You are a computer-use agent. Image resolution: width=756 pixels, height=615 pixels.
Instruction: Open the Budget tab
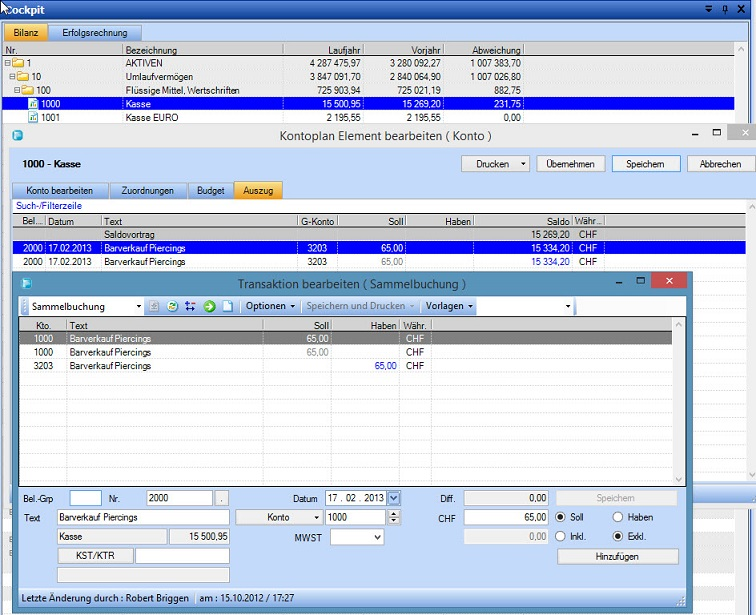tap(208, 190)
